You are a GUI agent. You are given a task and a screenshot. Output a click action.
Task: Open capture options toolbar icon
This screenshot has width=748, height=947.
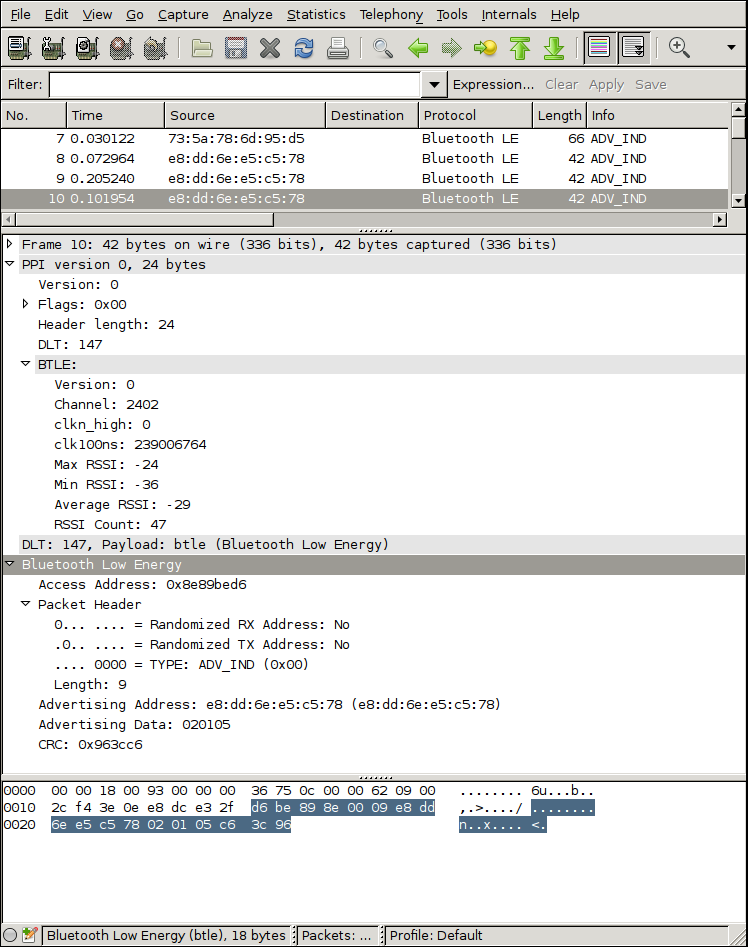coord(53,48)
